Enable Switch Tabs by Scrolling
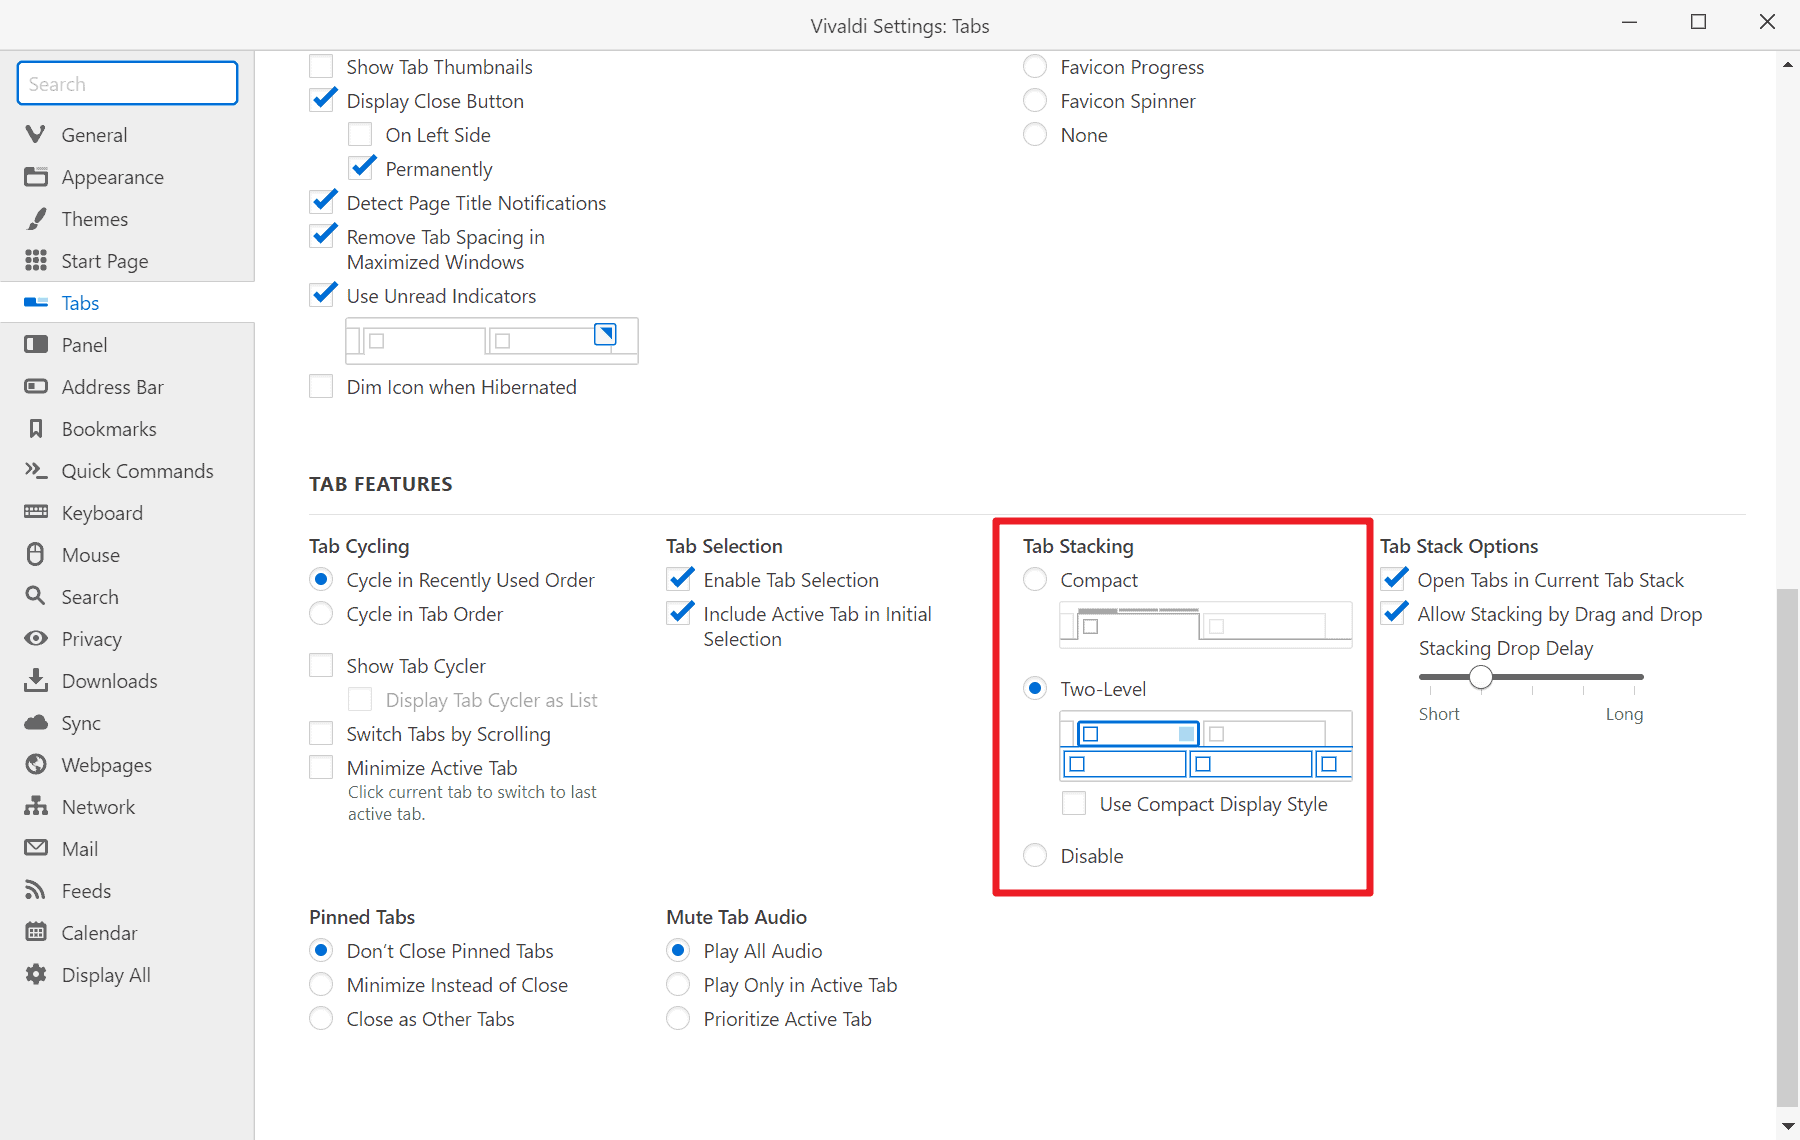This screenshot has width=1800, height=1140. [x=321, y=734]
